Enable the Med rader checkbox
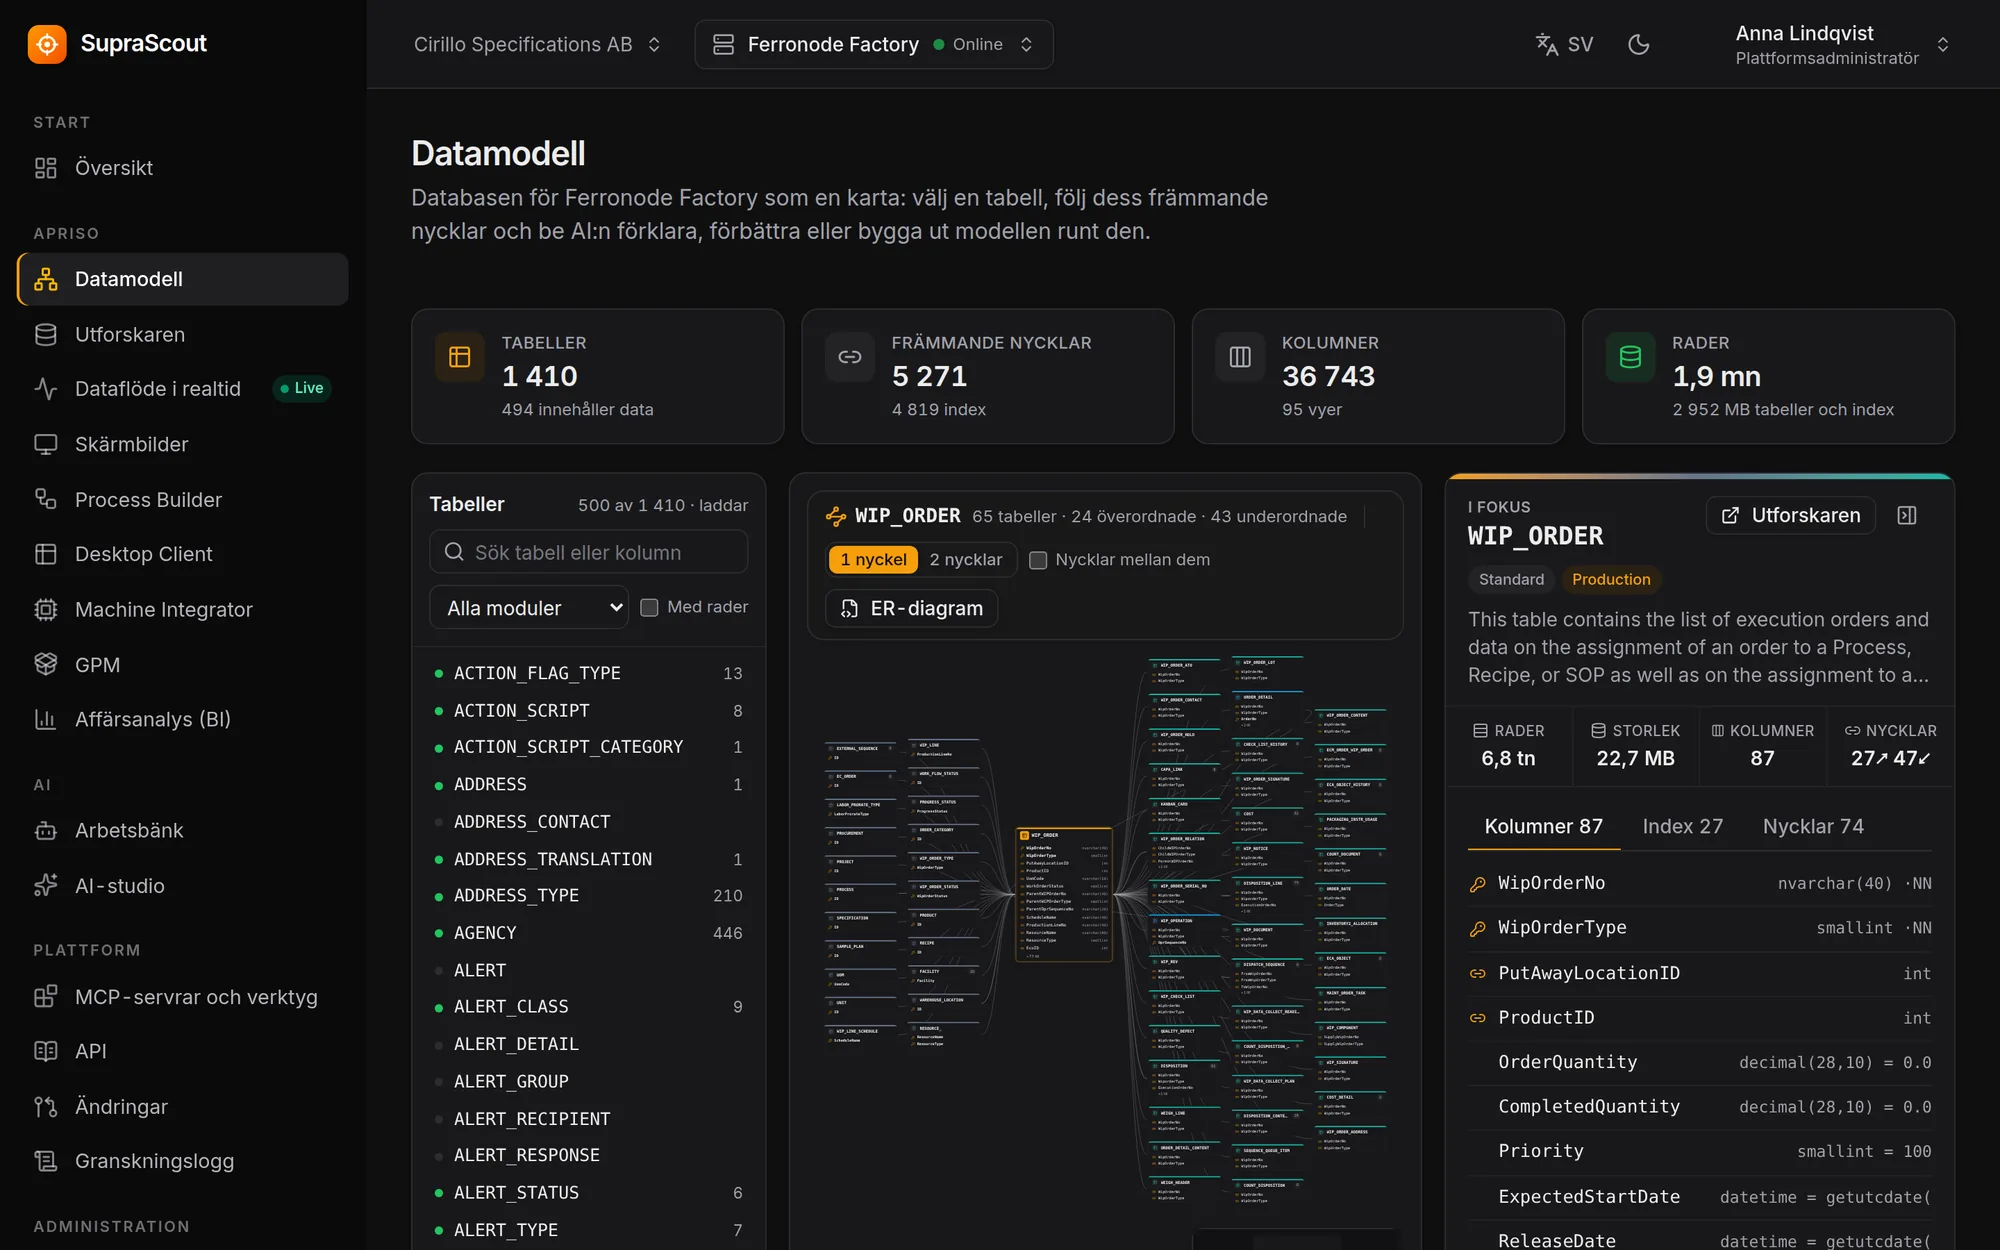The image size is (2000, 1250). [x=649, y=607]
